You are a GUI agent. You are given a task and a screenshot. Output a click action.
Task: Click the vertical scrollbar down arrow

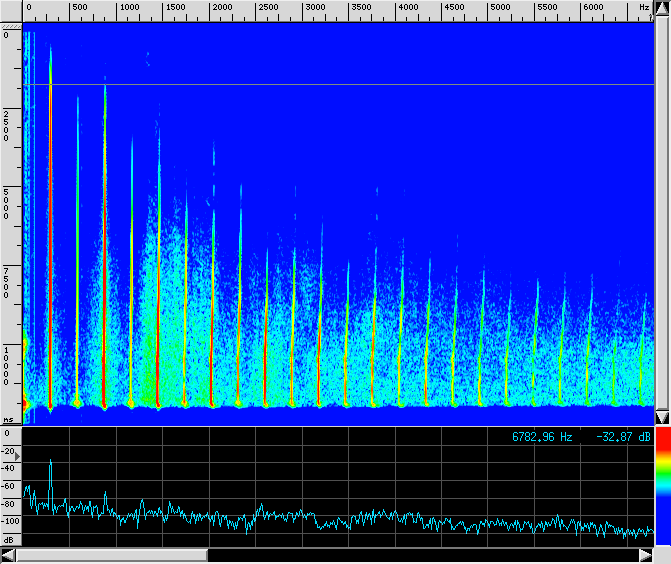662,416
